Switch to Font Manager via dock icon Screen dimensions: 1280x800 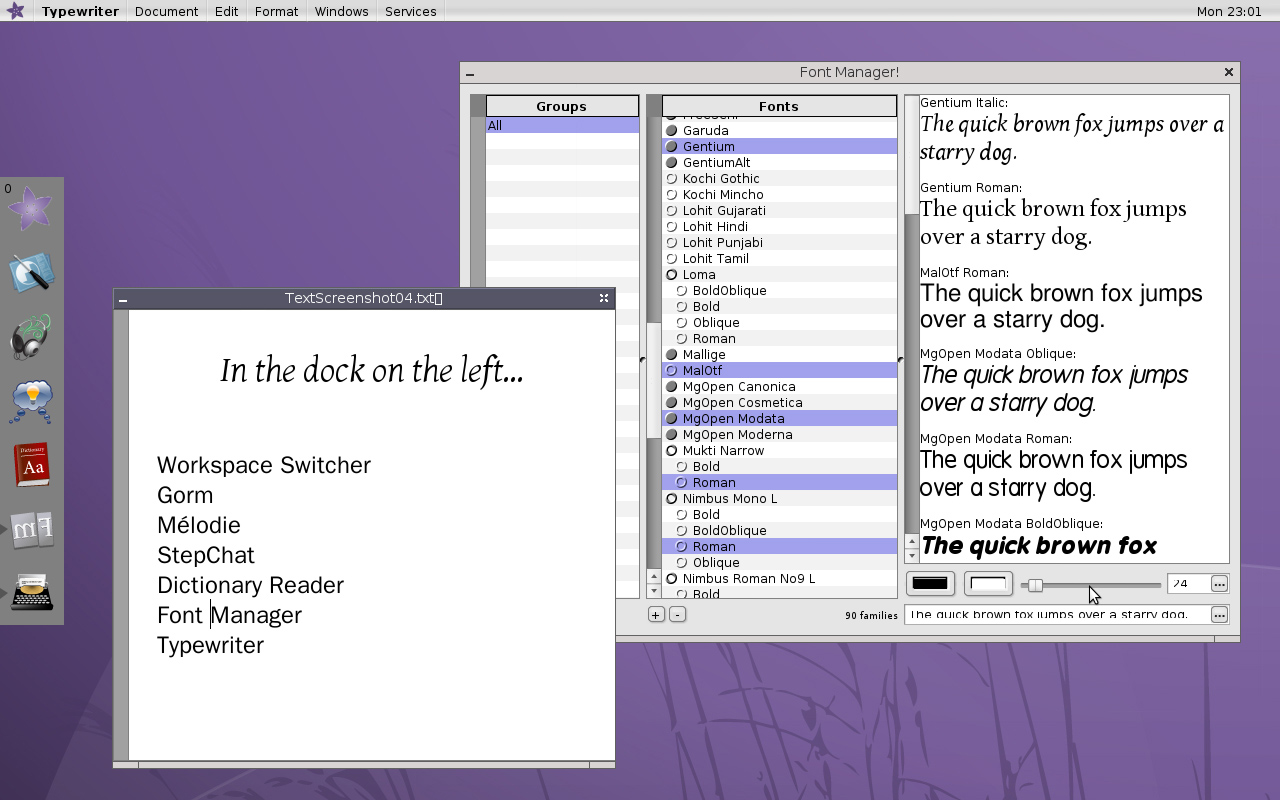point(31,529)
